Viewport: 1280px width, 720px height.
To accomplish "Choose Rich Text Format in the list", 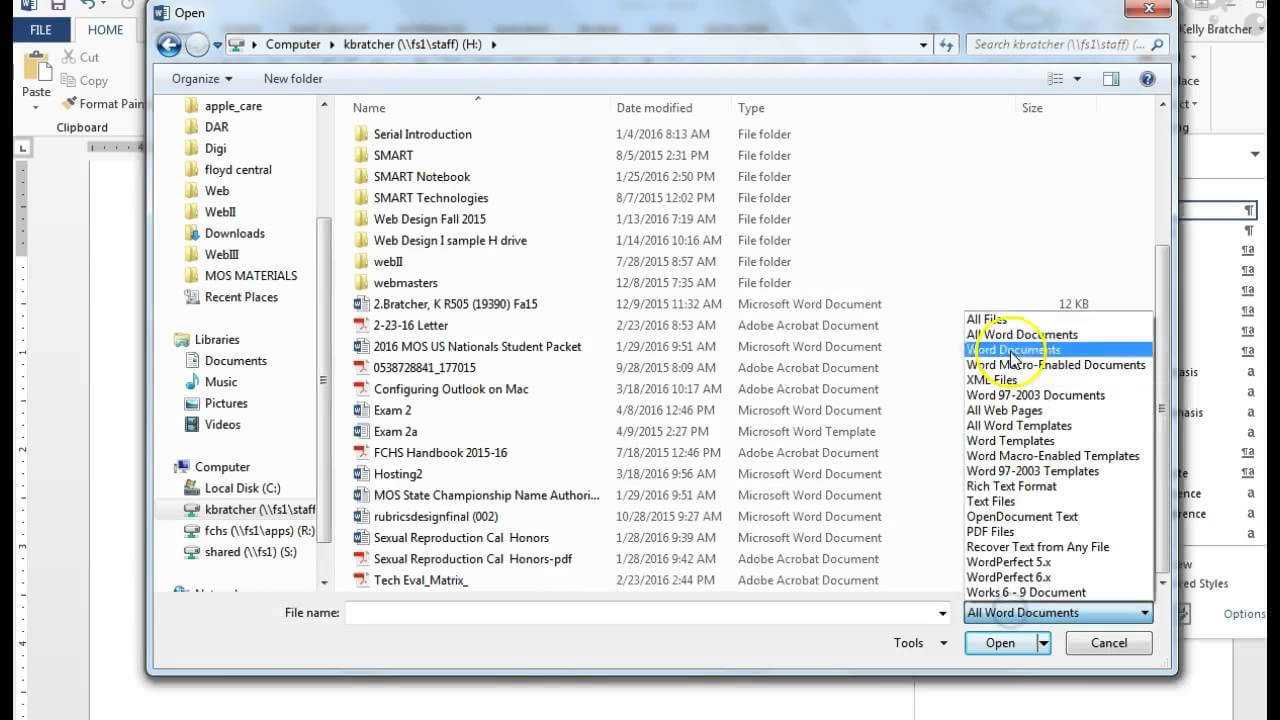I will click(1011, 486).
